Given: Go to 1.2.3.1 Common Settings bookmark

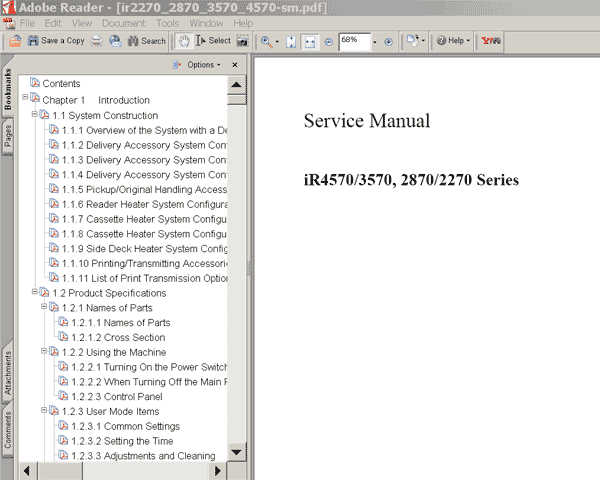Looking at the screenshot, I should 126,426.
